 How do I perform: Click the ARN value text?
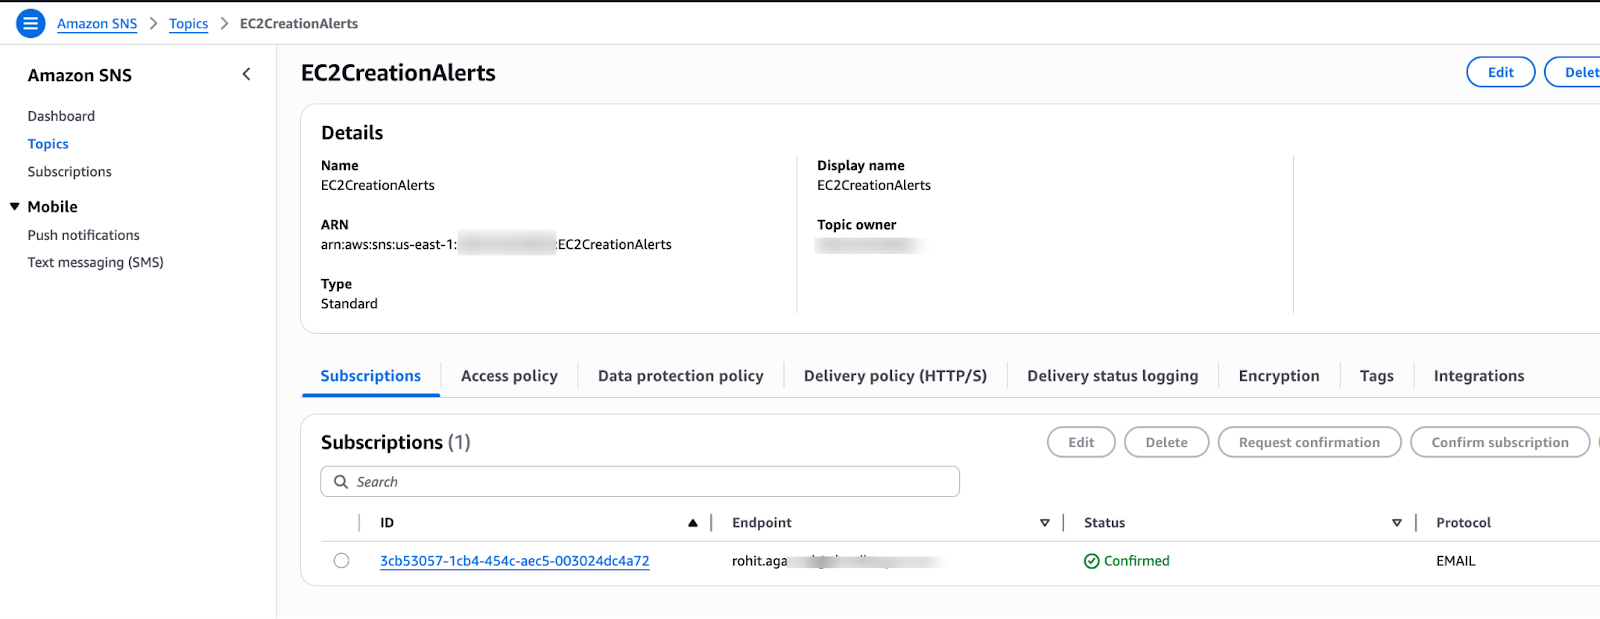coord(496,244)
